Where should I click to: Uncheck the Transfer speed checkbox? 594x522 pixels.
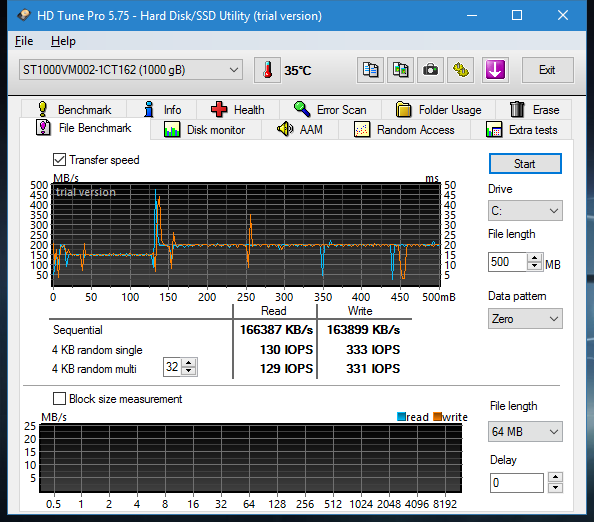coord(59,159)
